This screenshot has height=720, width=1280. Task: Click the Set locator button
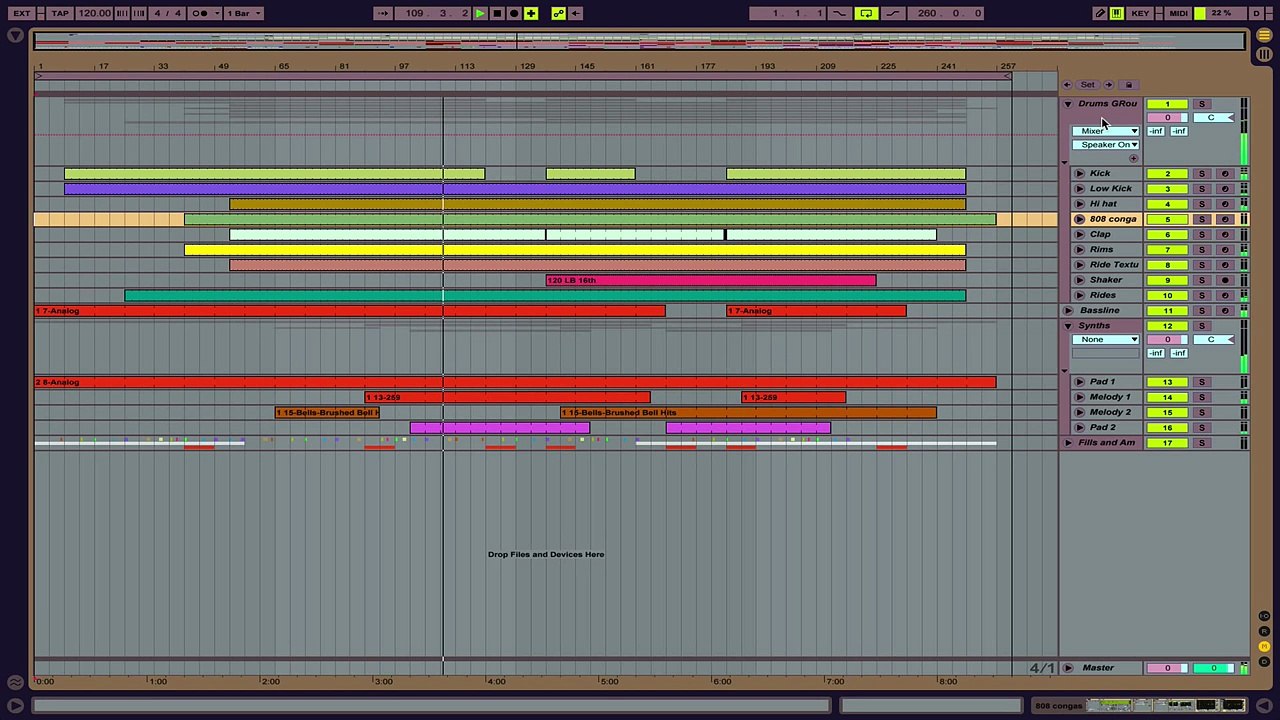coord(1088,84)
